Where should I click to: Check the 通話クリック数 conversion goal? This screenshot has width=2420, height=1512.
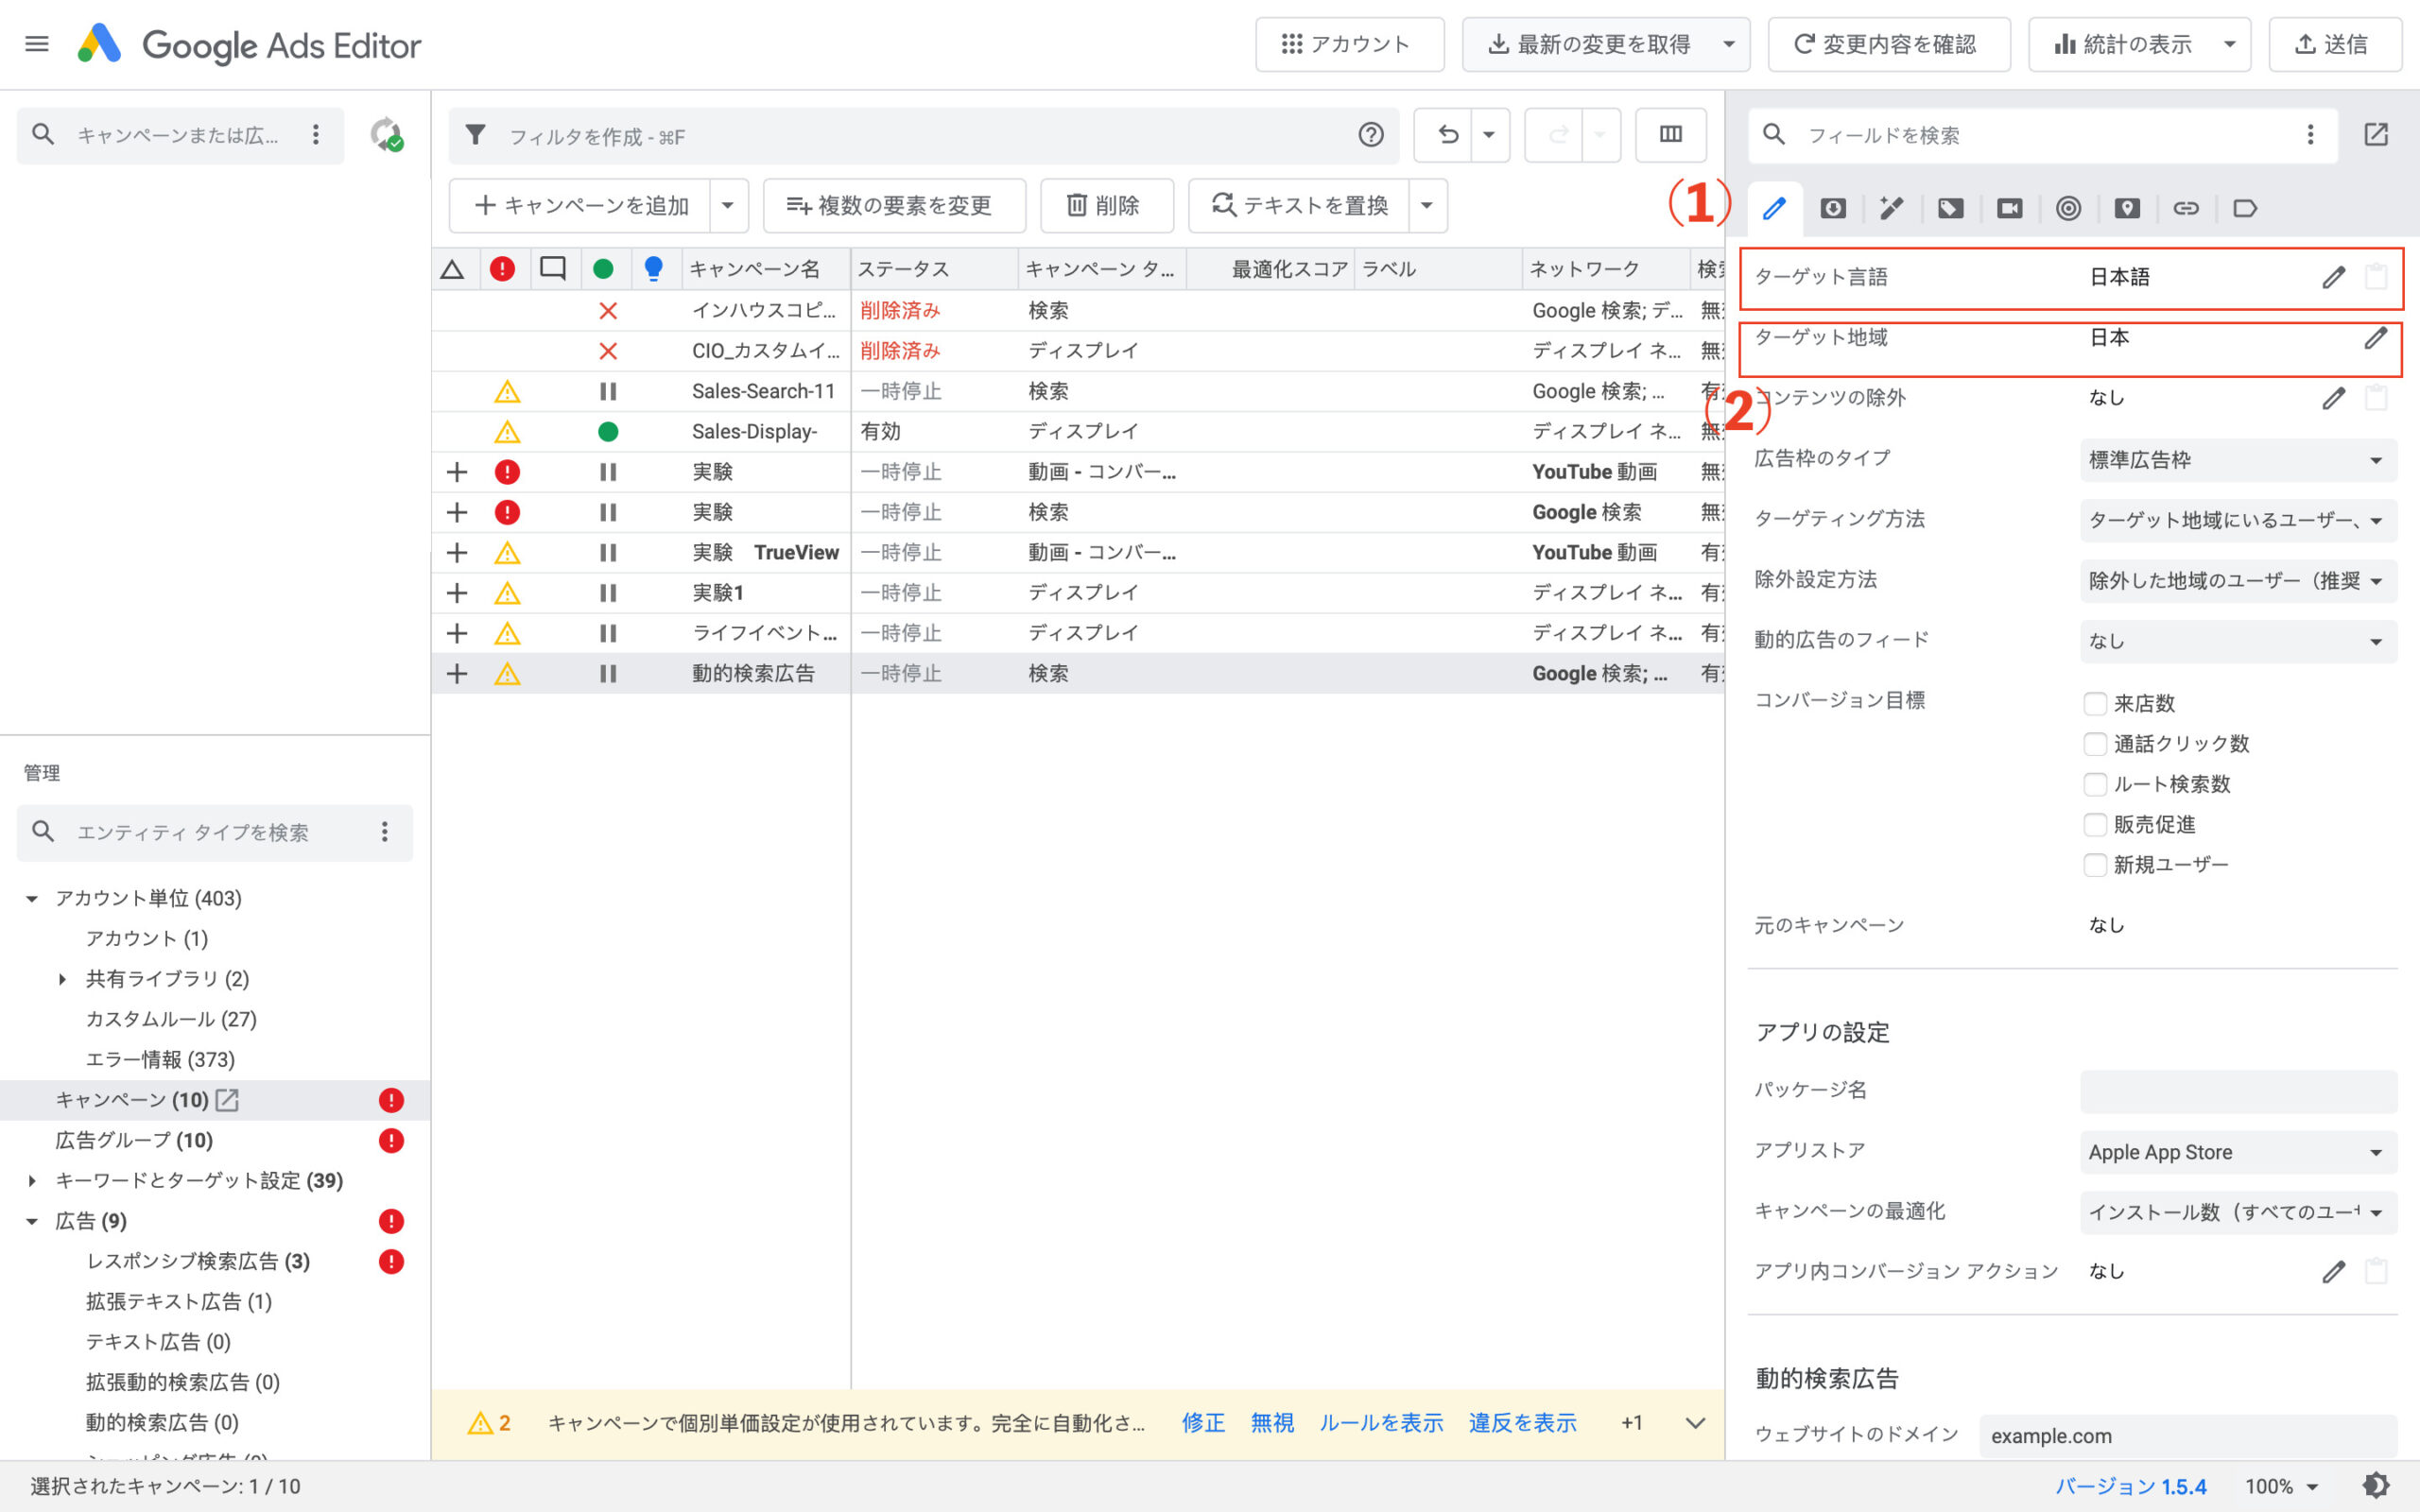pyautogui.click(x=2095, y=743)
